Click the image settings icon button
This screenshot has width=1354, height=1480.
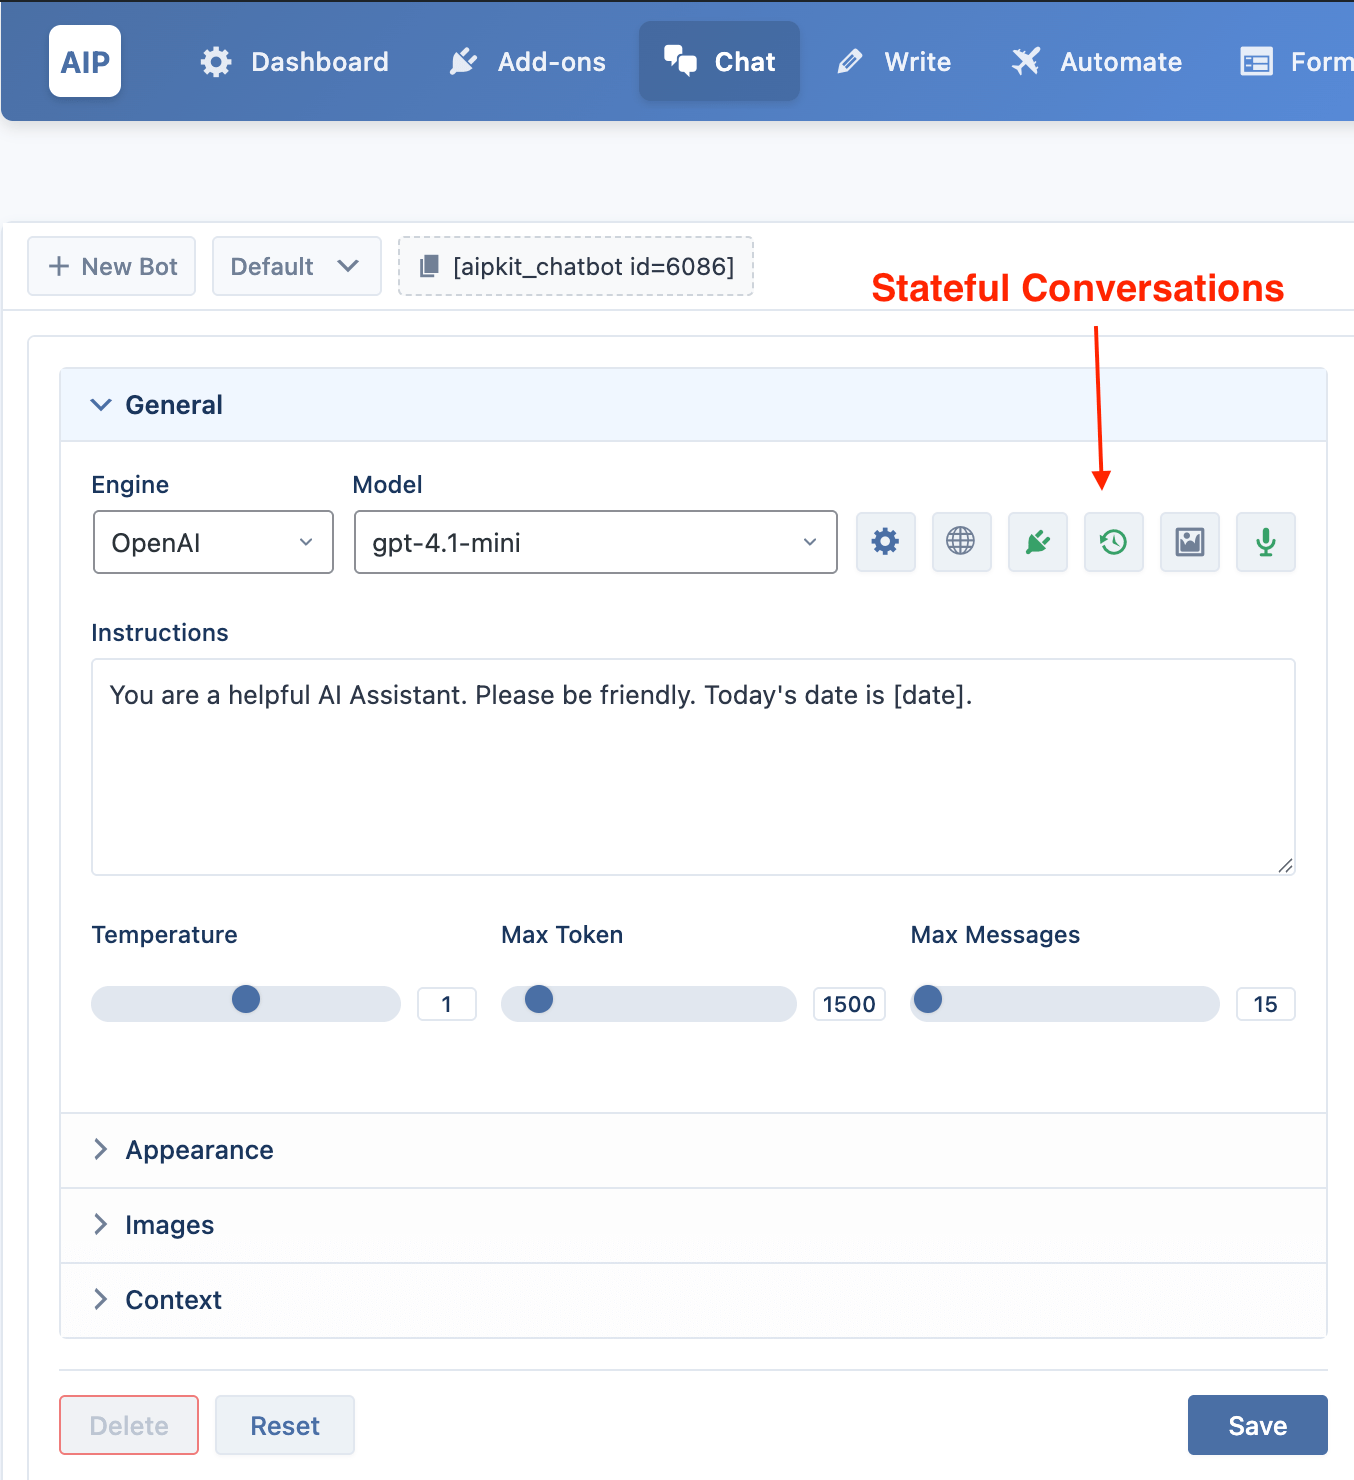pyautogui.click(x=1189, y=542)
